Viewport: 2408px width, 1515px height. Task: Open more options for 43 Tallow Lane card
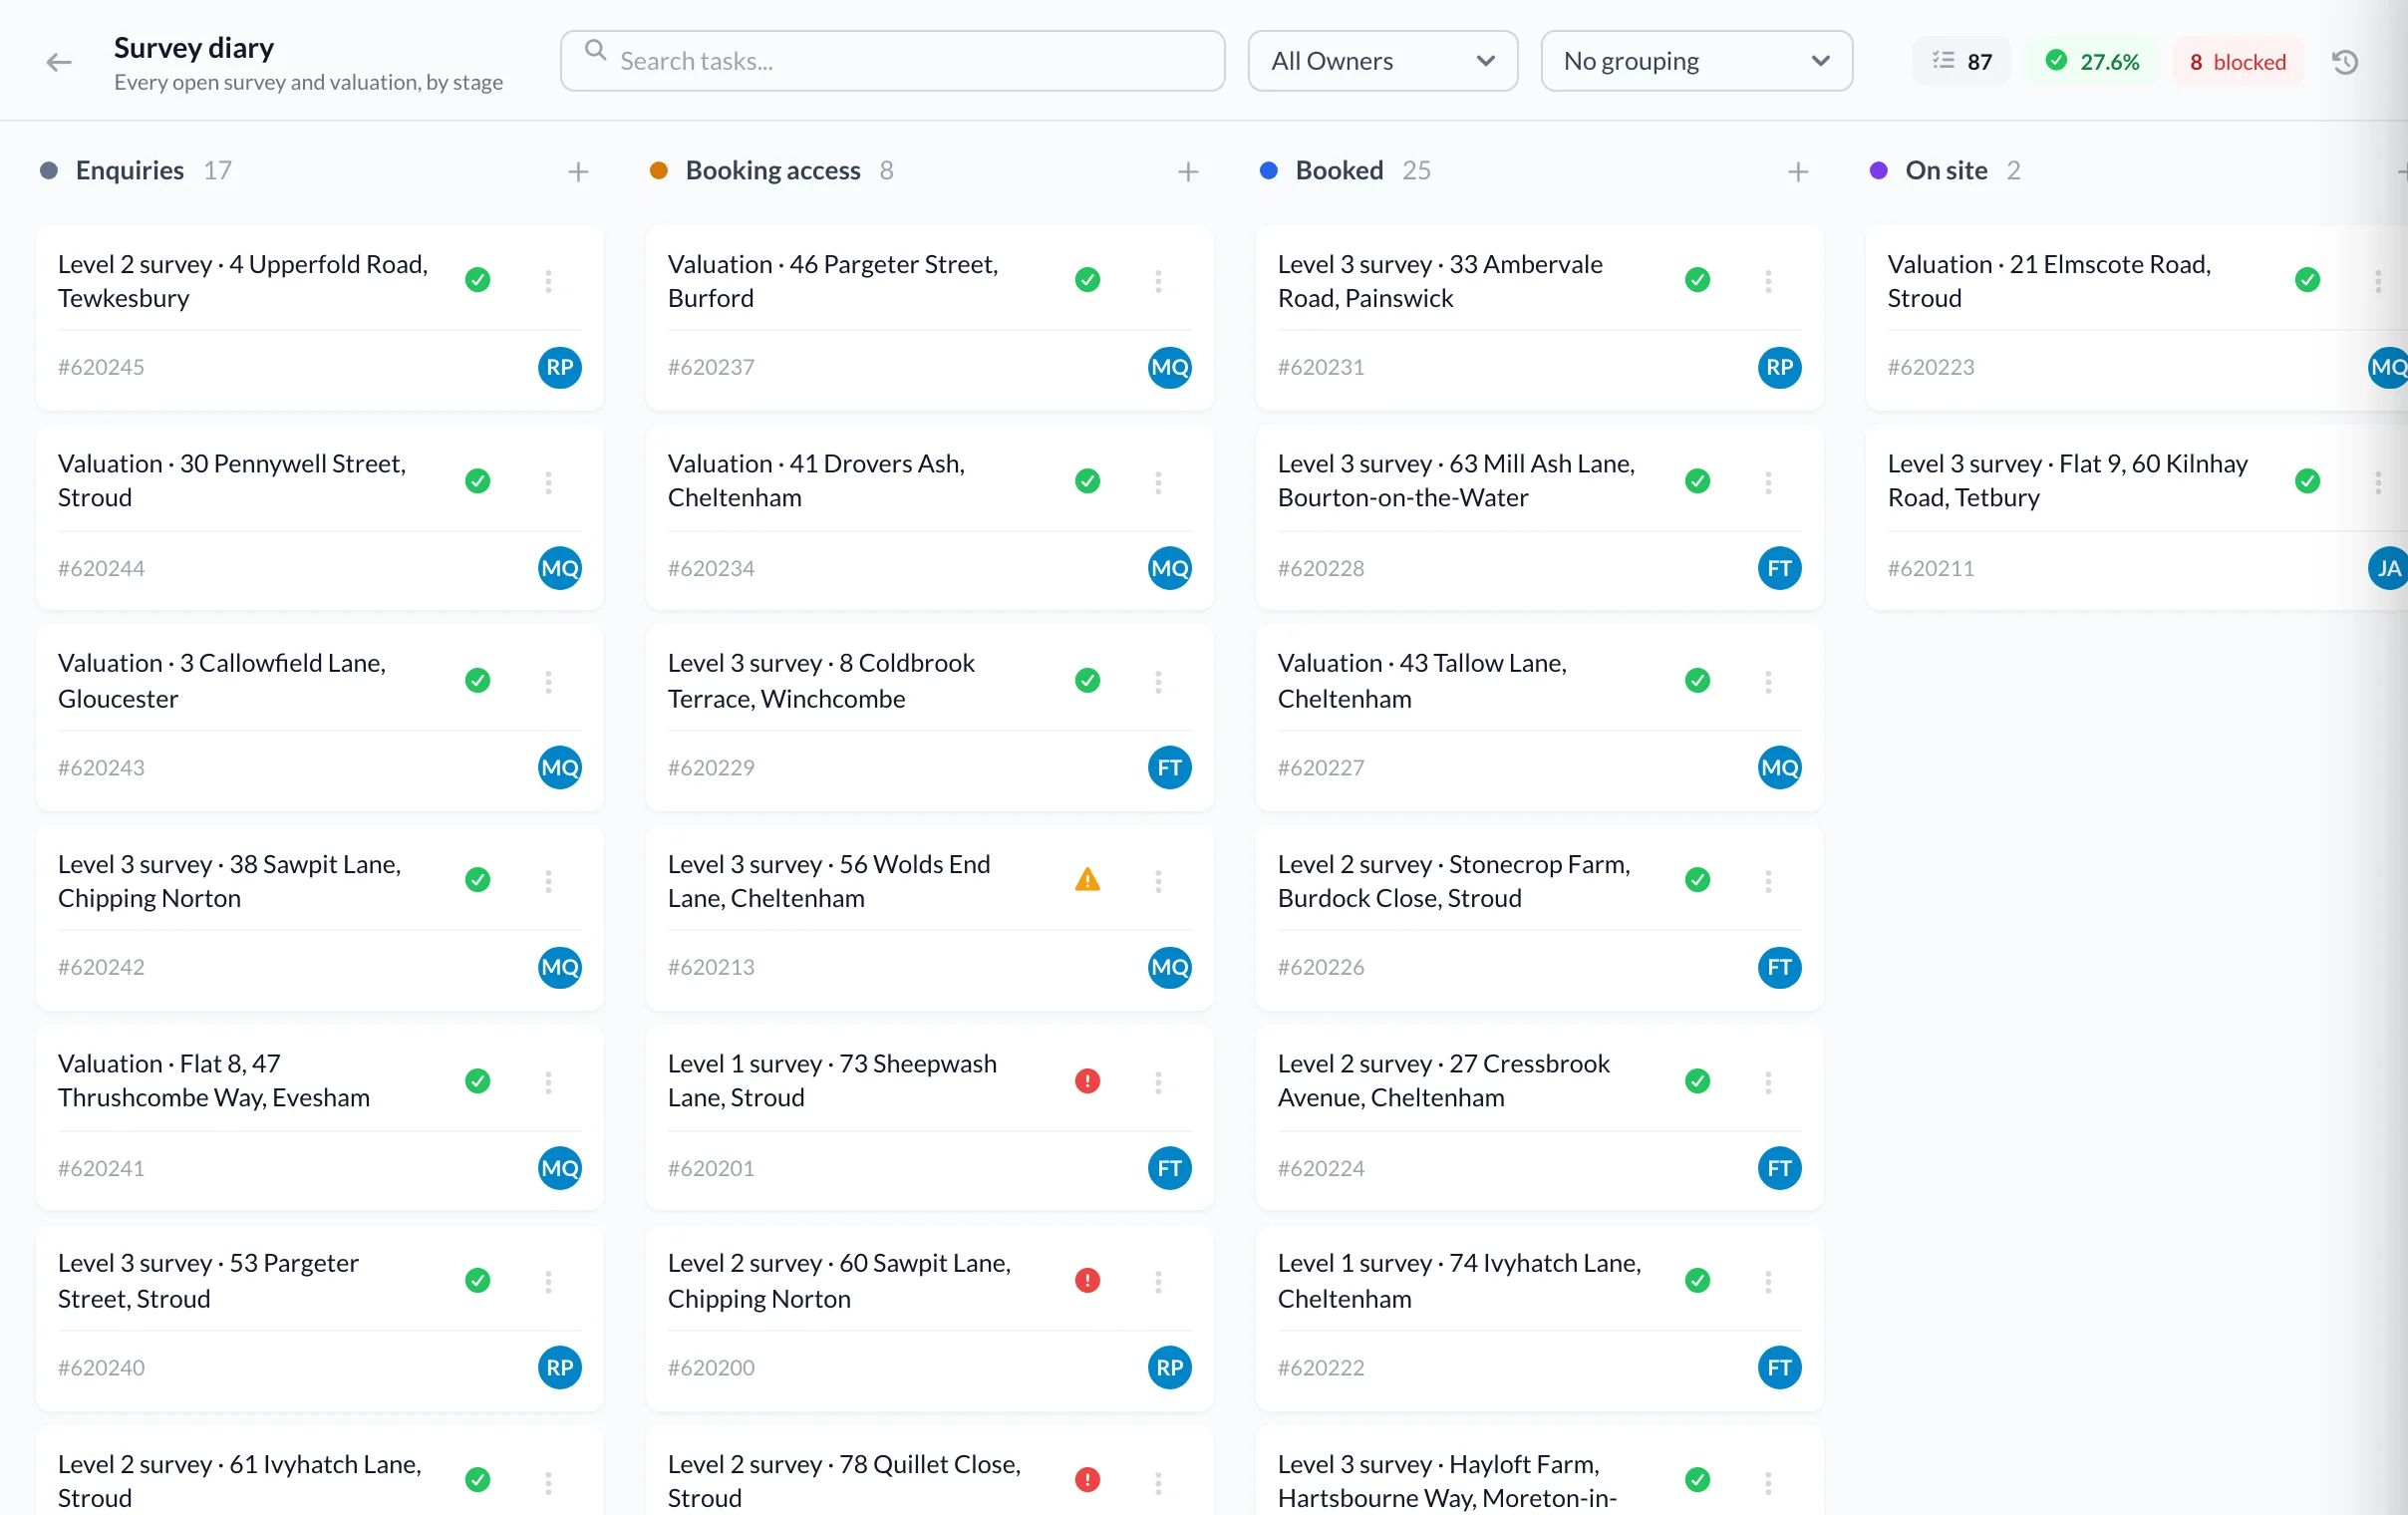[1768, 682]
